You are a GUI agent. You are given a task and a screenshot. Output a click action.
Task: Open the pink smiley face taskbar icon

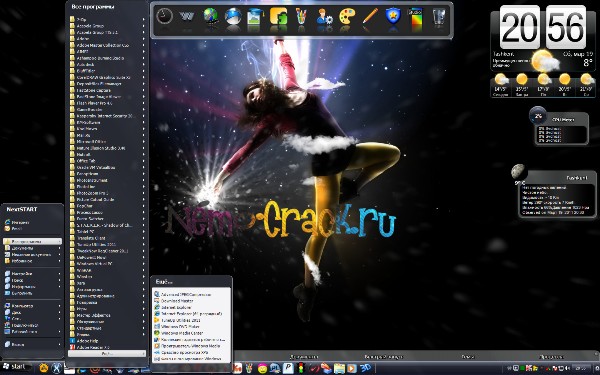click(262, 368)
